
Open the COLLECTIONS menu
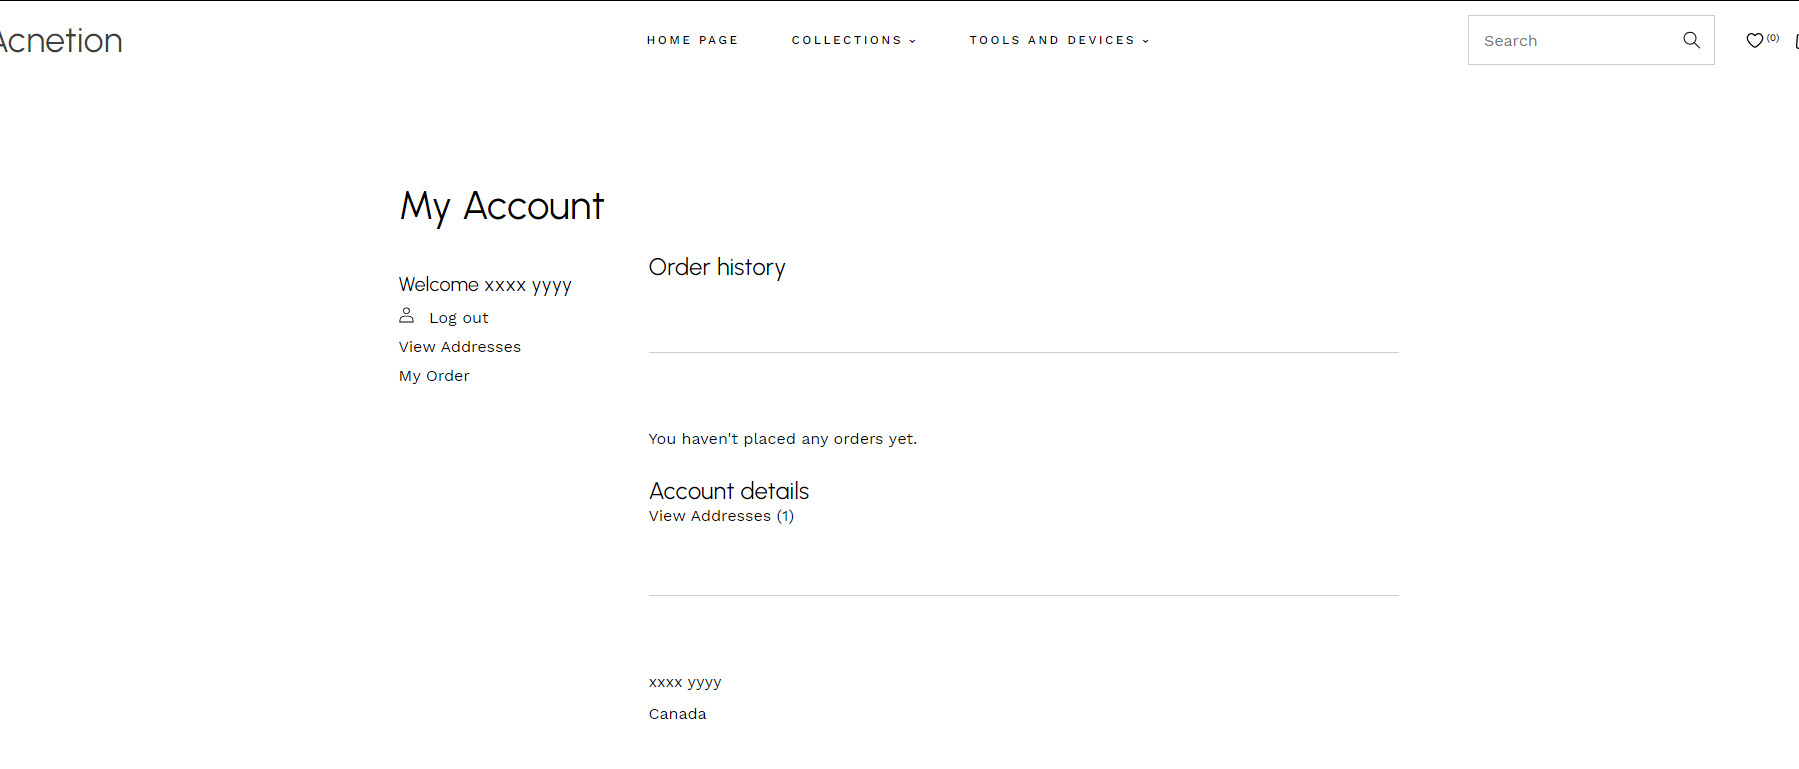point(847,40)
